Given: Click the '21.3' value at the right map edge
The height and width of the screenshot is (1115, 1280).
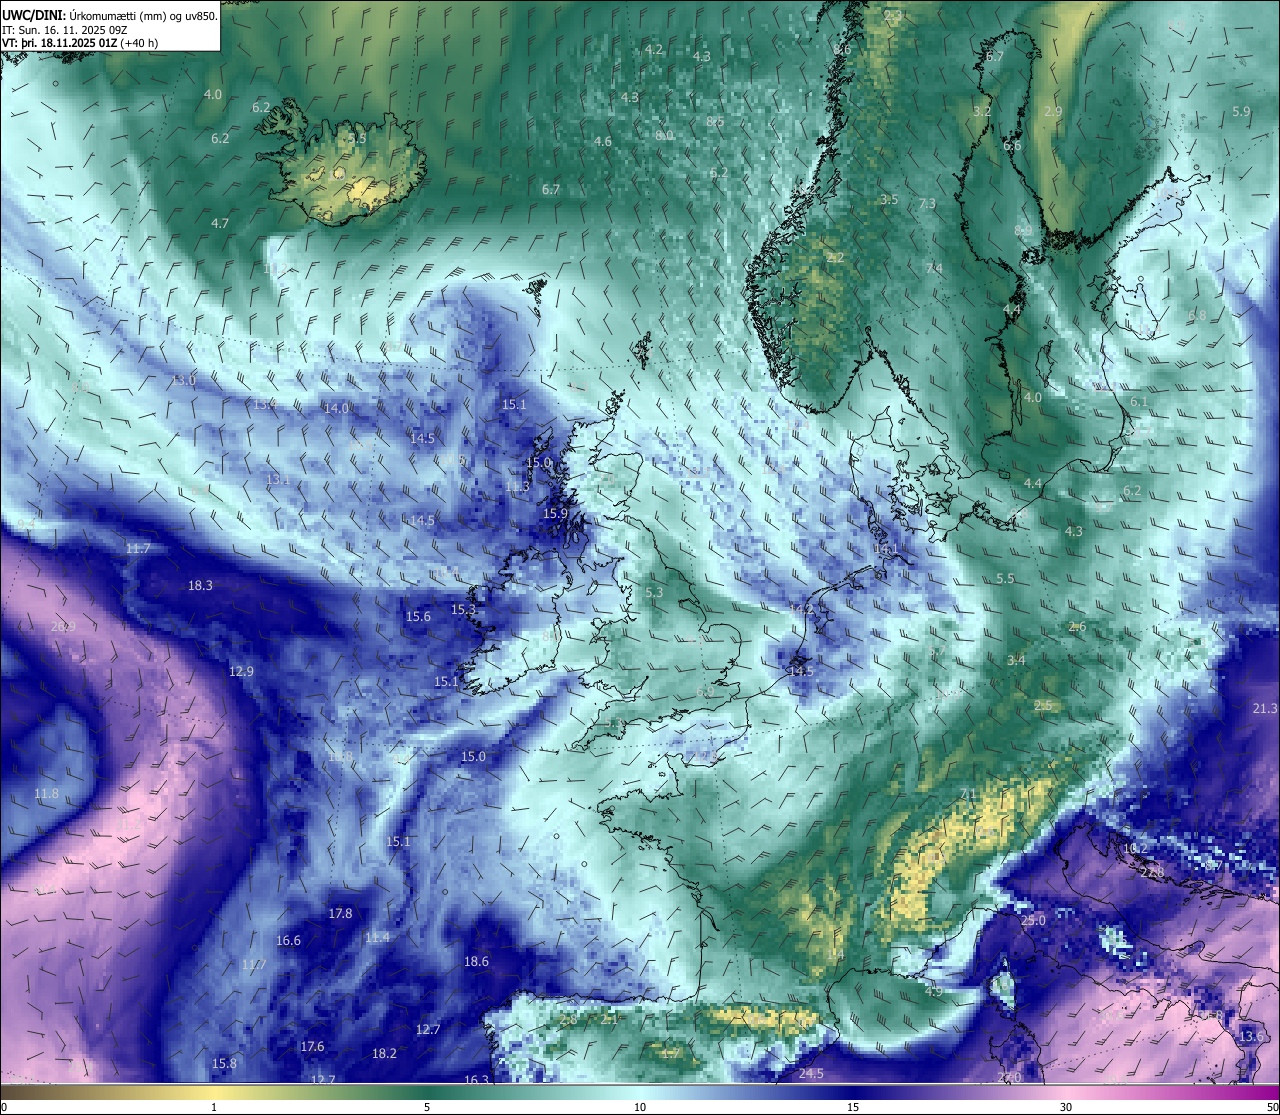Looking at the screenshot, I should pos(1264,709).
